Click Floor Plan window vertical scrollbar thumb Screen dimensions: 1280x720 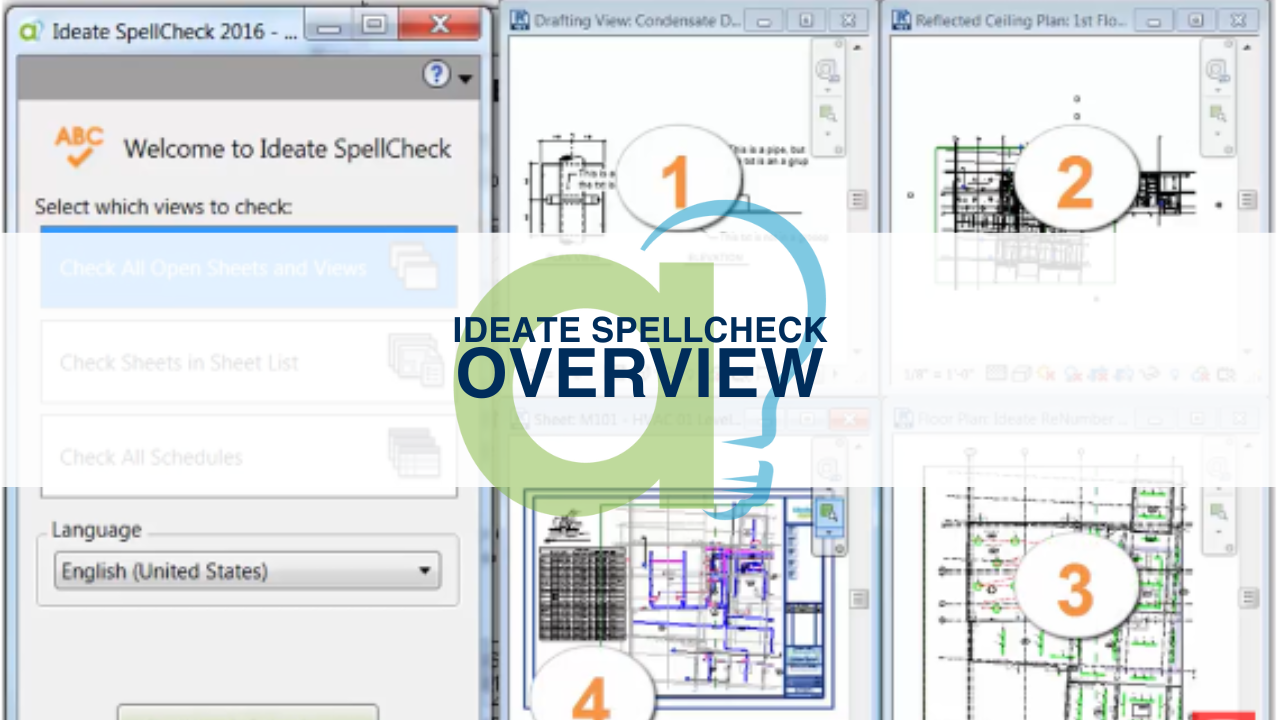[1249, 598]
